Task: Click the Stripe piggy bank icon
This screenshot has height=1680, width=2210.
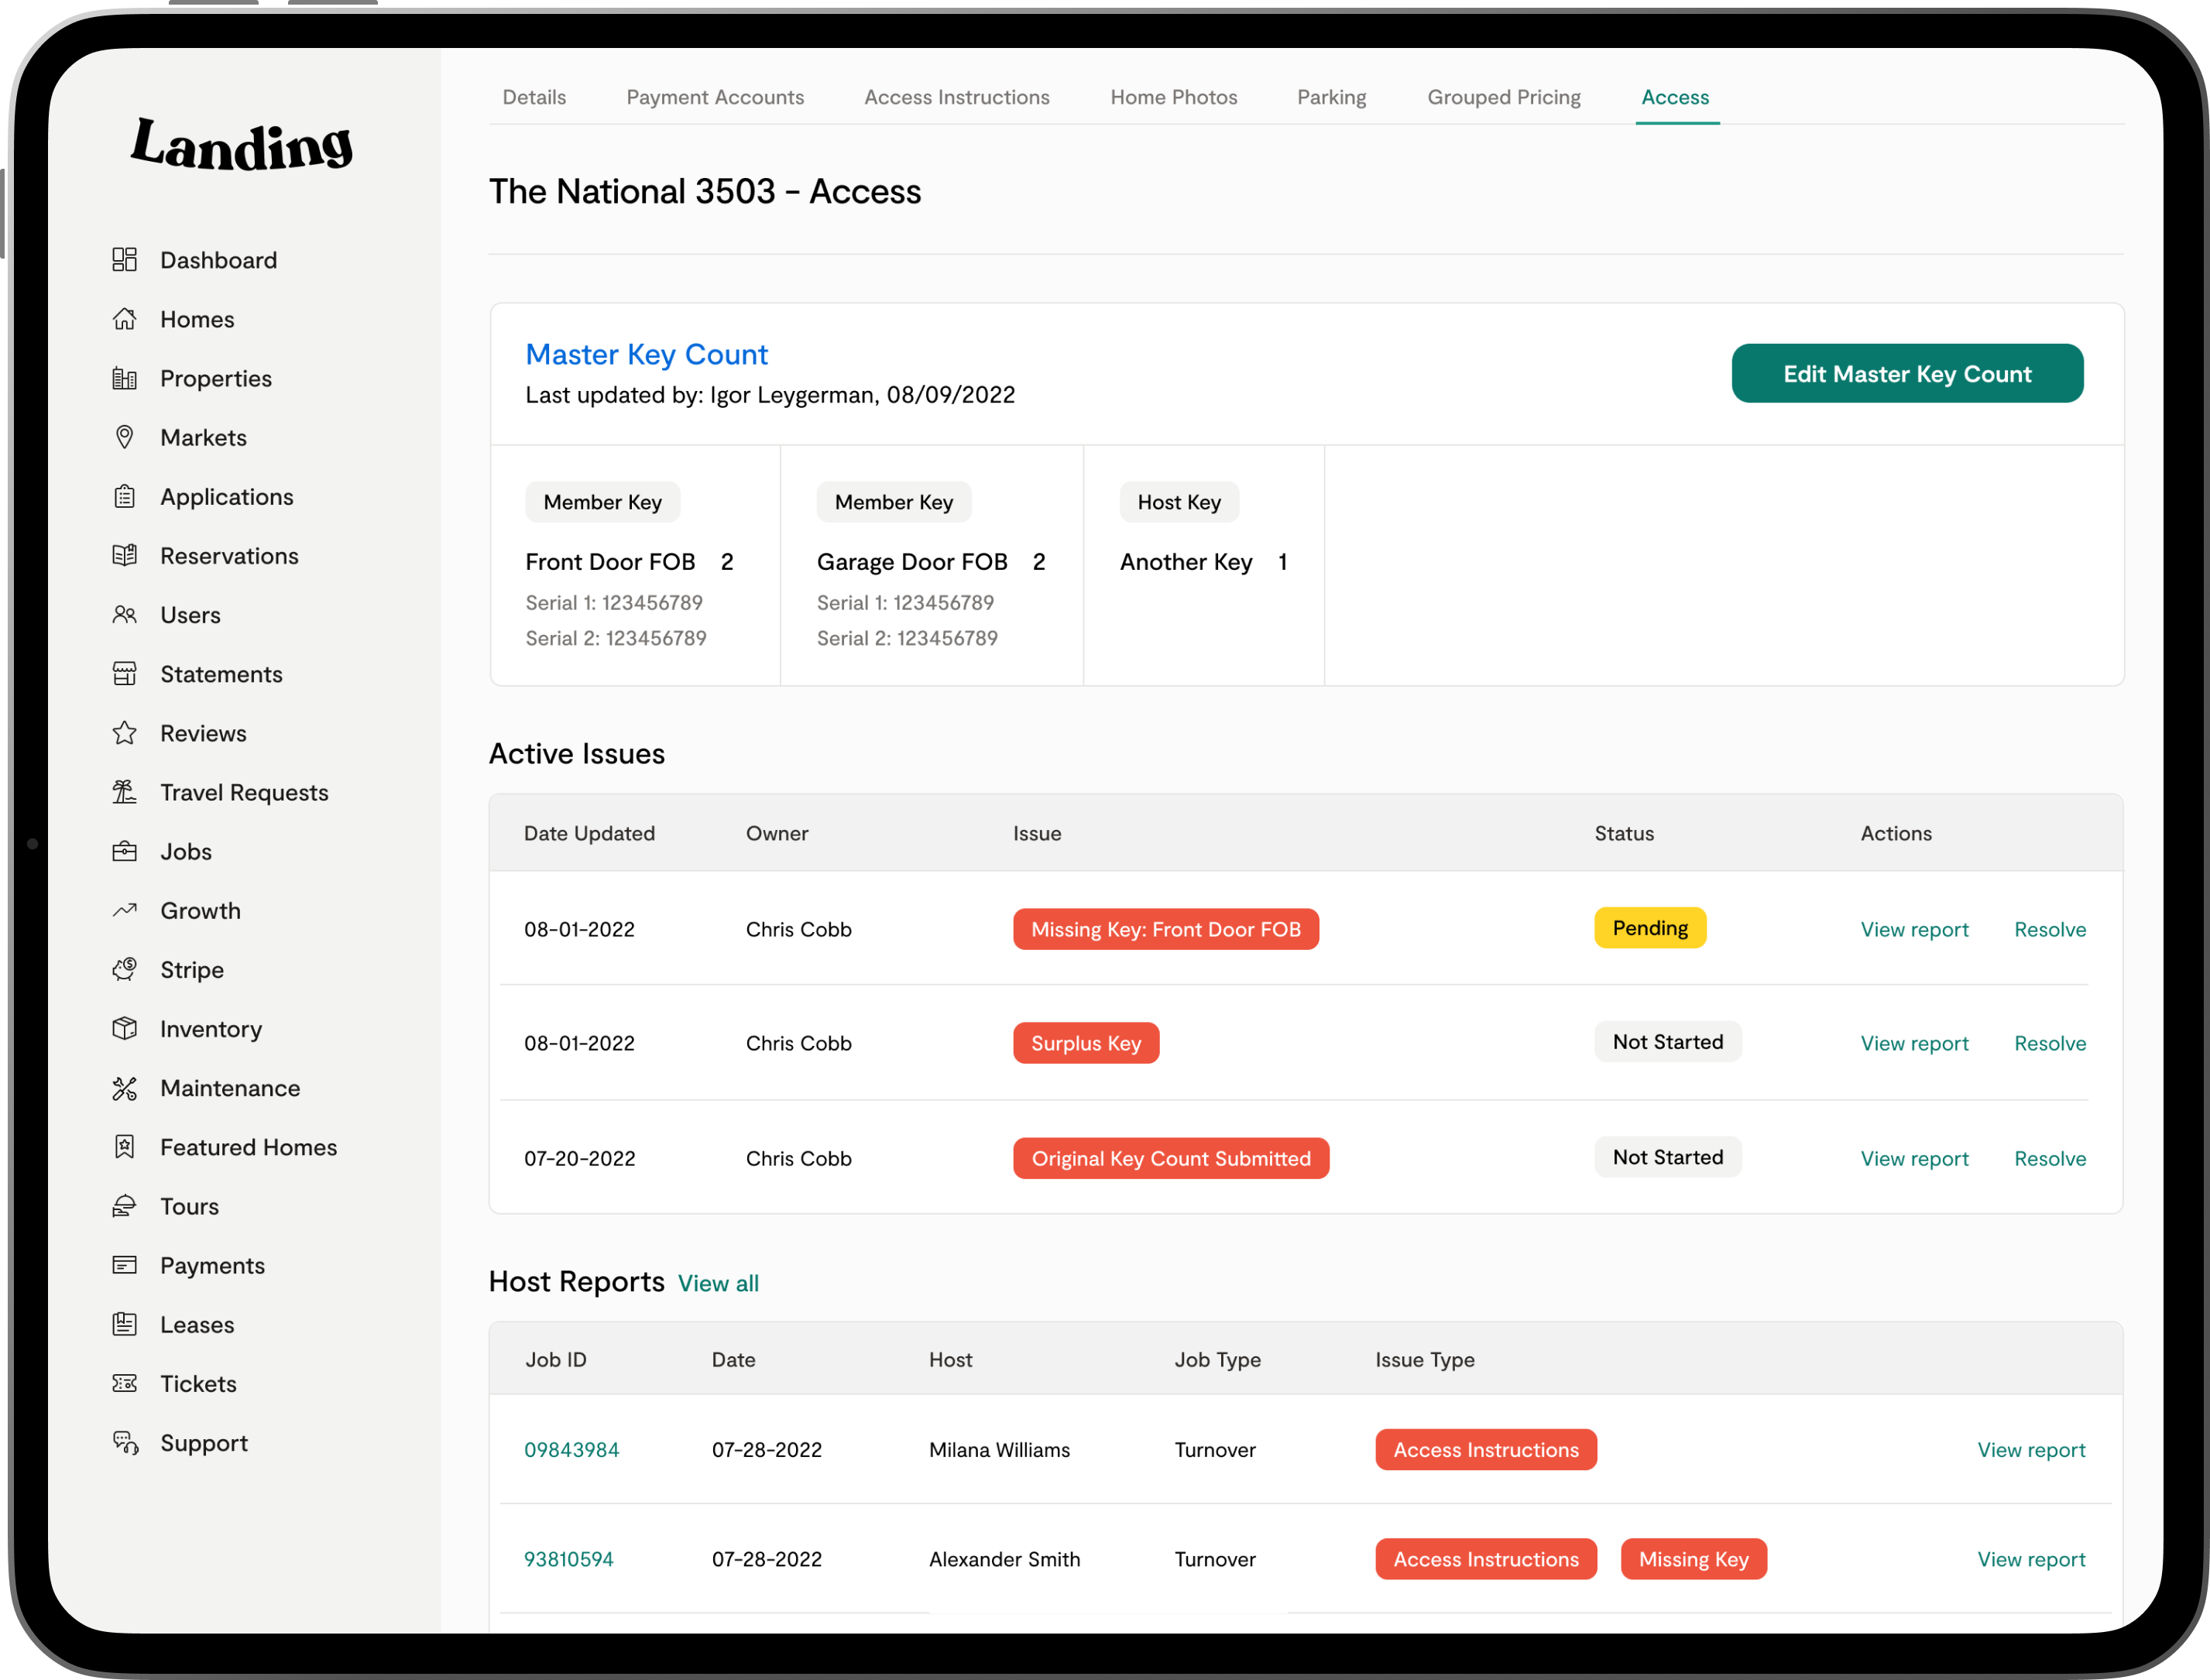Action: pyautogui.click(x=124, y=969)
